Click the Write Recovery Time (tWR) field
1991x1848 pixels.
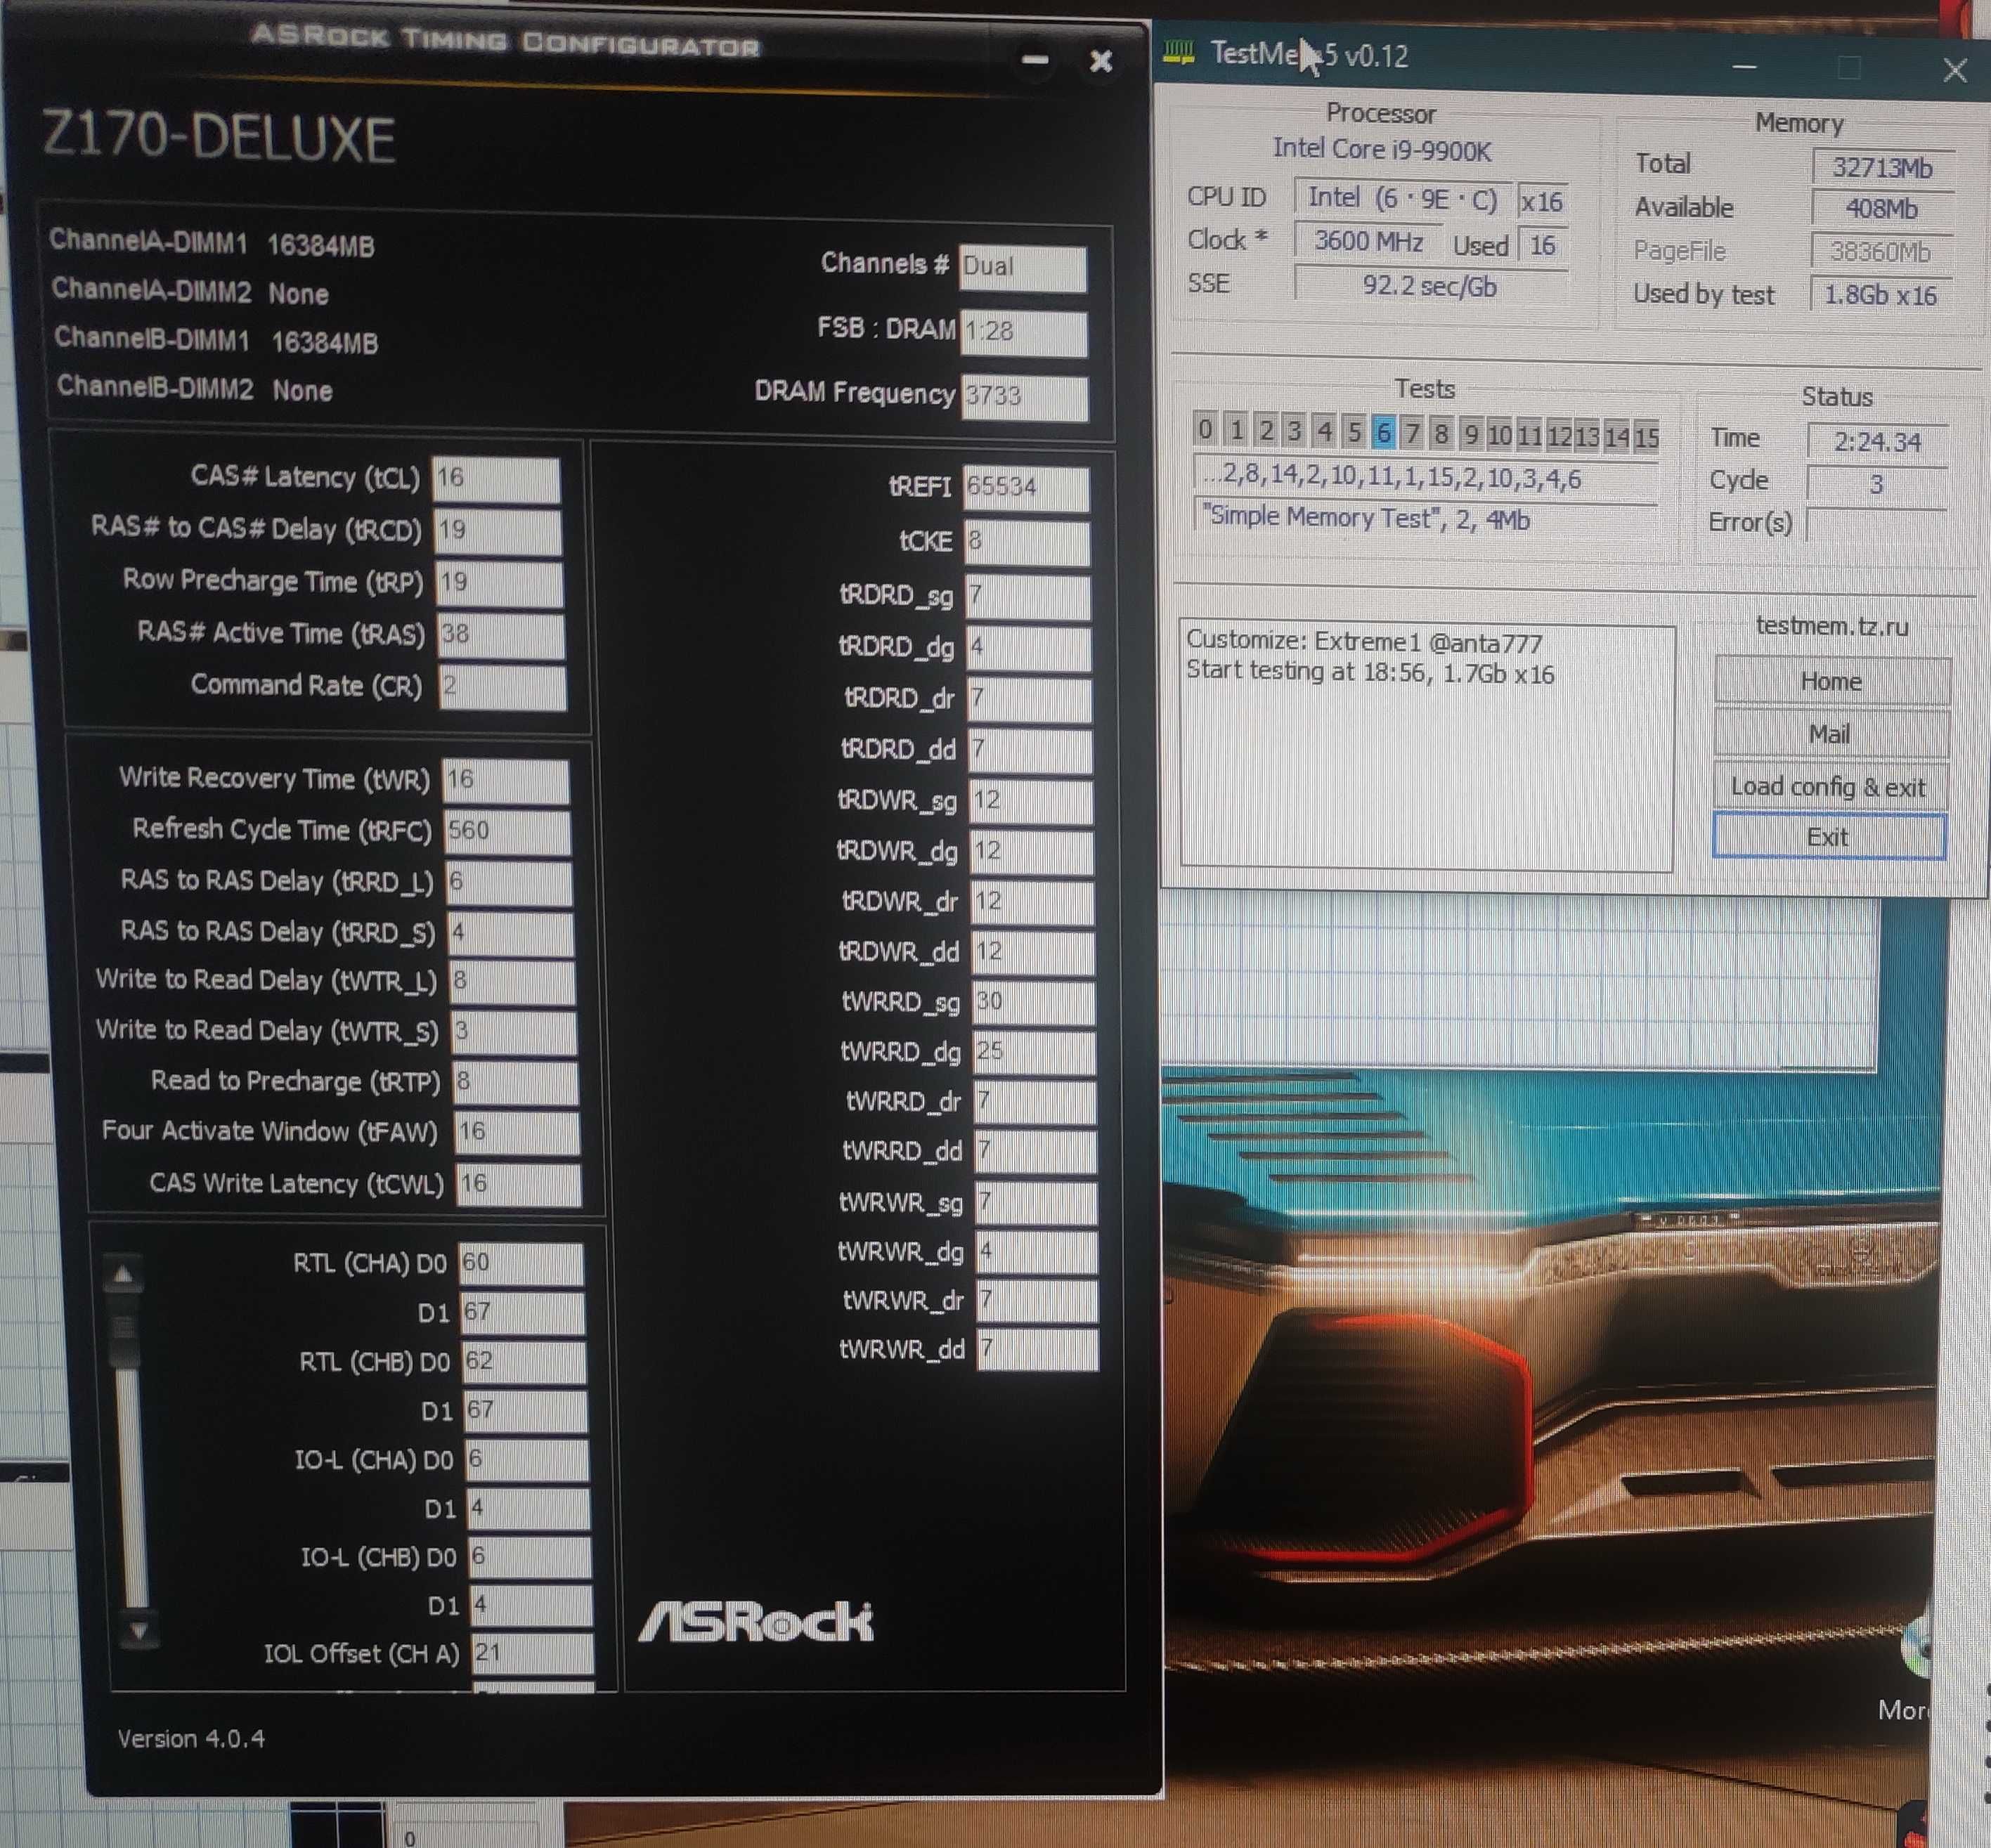(x=507, y=781)
